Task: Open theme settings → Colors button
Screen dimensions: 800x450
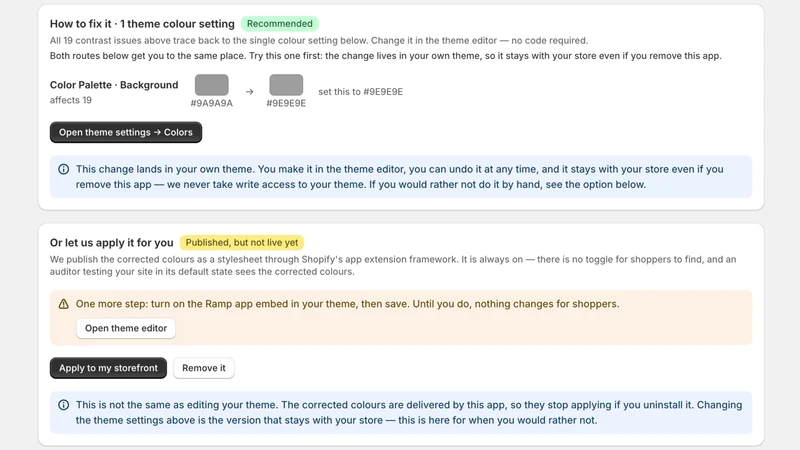Action: (x=126, y=132)
